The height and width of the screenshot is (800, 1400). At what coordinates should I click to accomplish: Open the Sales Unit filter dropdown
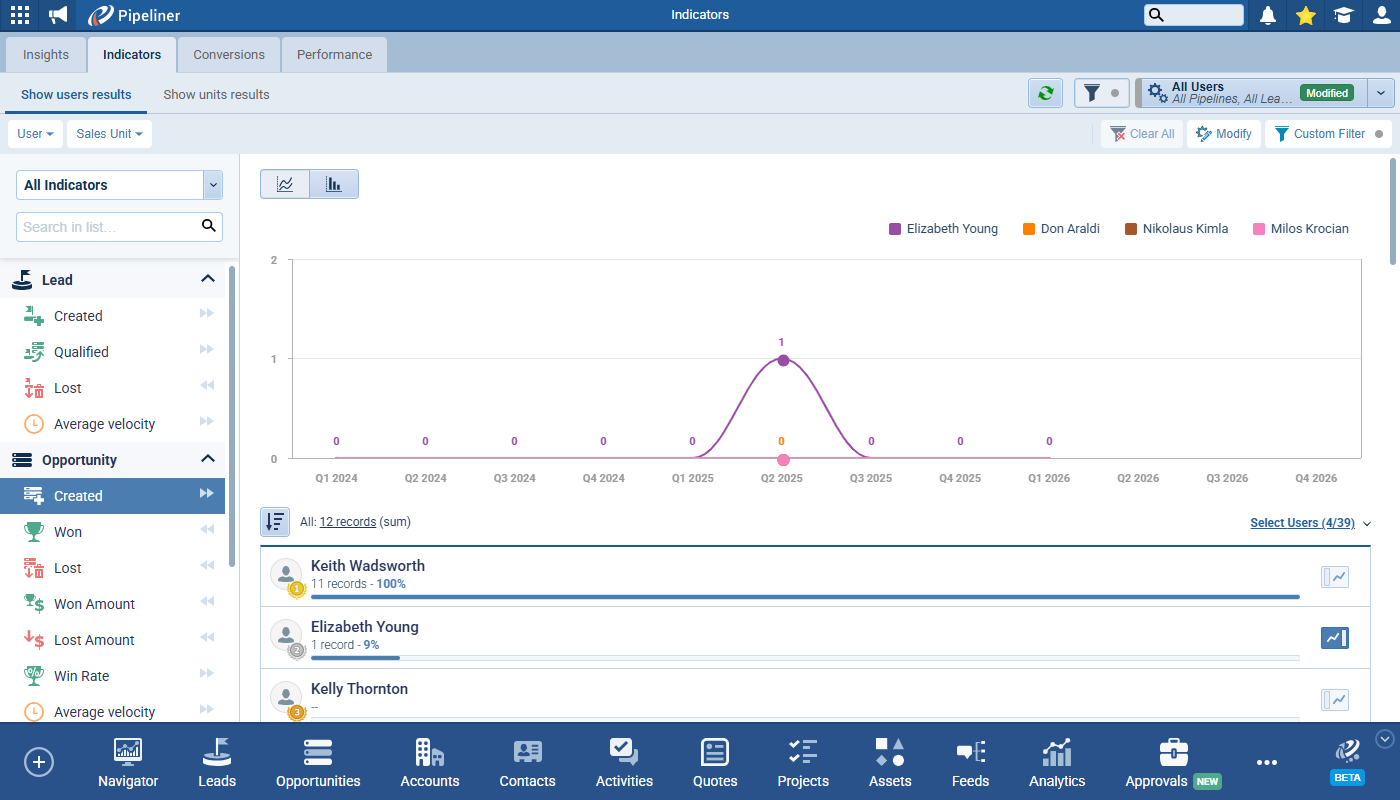pyautogui.click(x=109, y=134)
